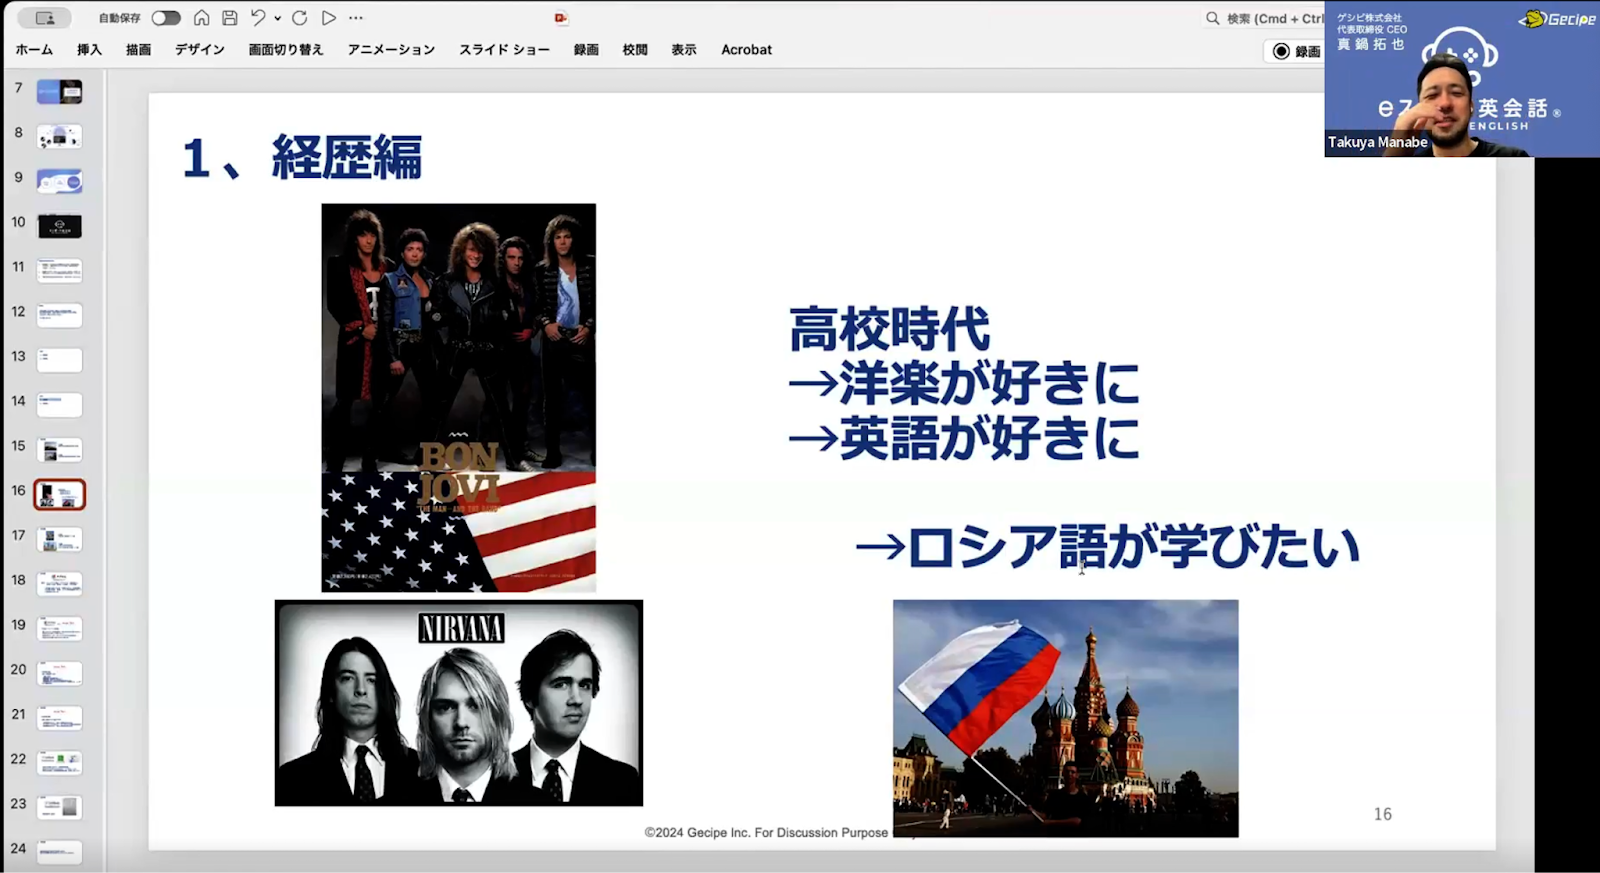This screenshot has width=1600, height=873.
Task: Select slide 21 thumbnail
Action: 60,718
